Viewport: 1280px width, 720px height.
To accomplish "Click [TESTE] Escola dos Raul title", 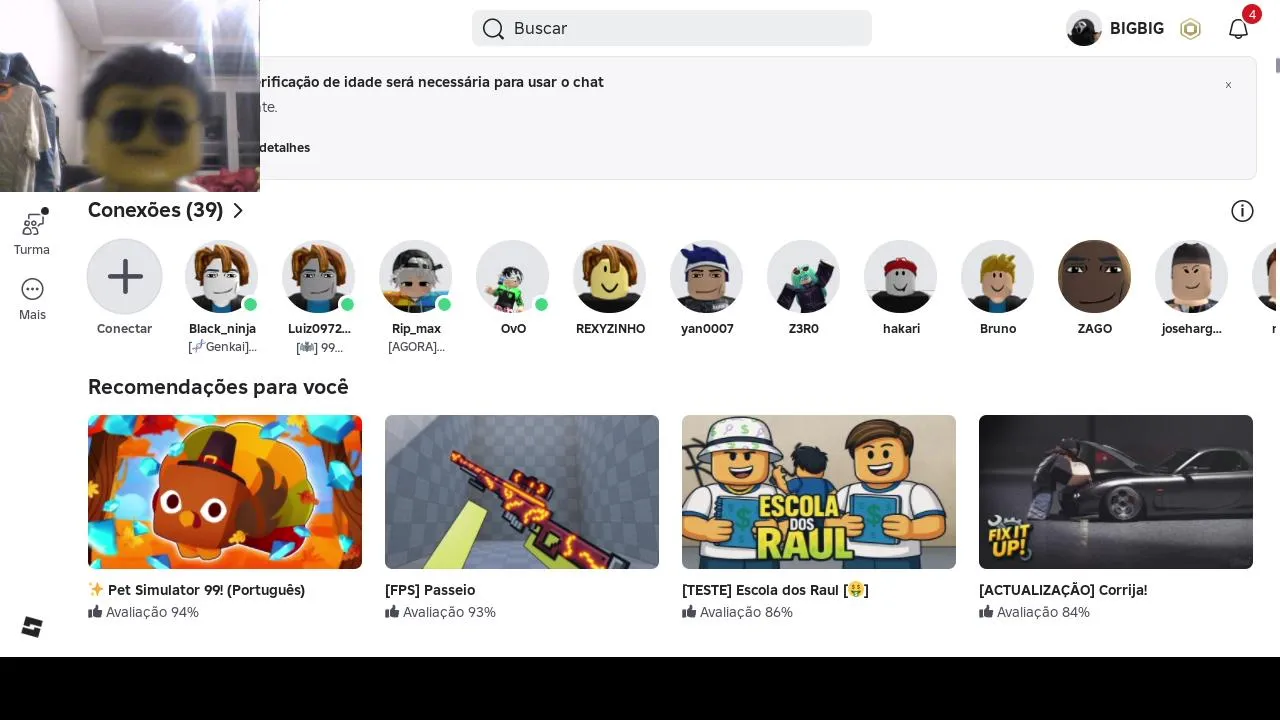I will (775, 590).
